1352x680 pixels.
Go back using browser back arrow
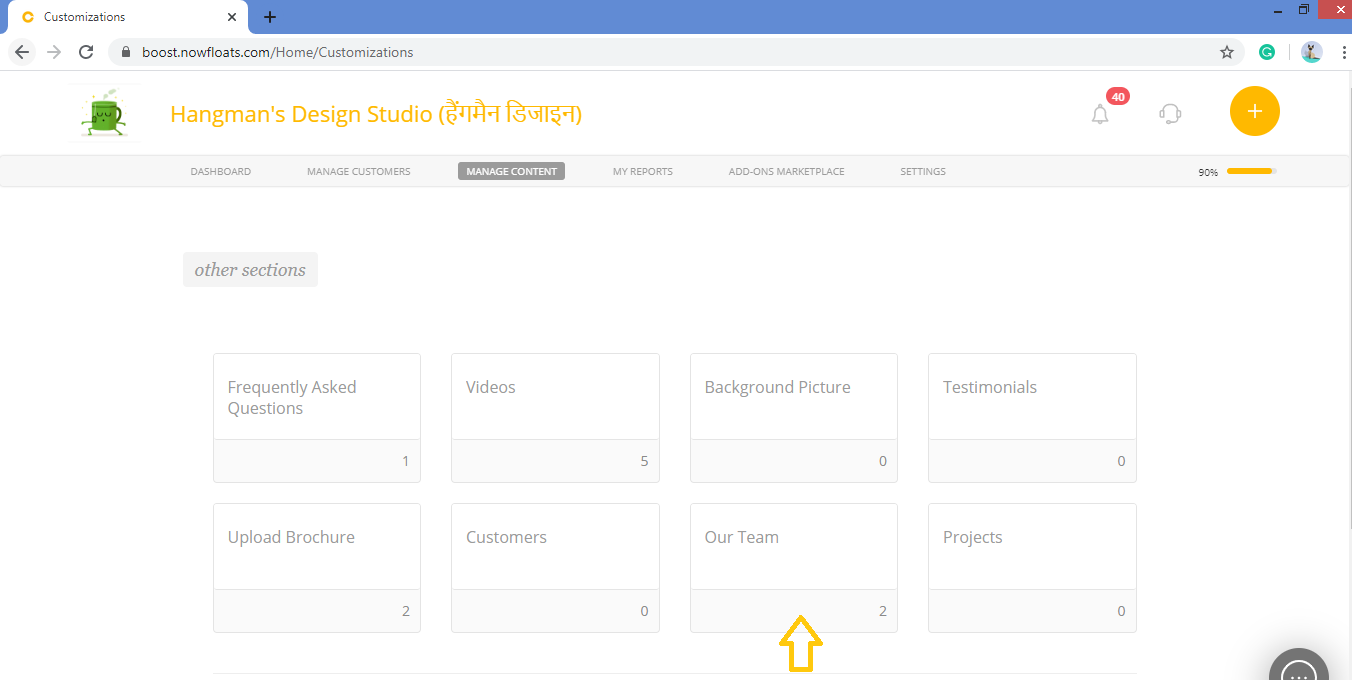[x=22, y=52]
